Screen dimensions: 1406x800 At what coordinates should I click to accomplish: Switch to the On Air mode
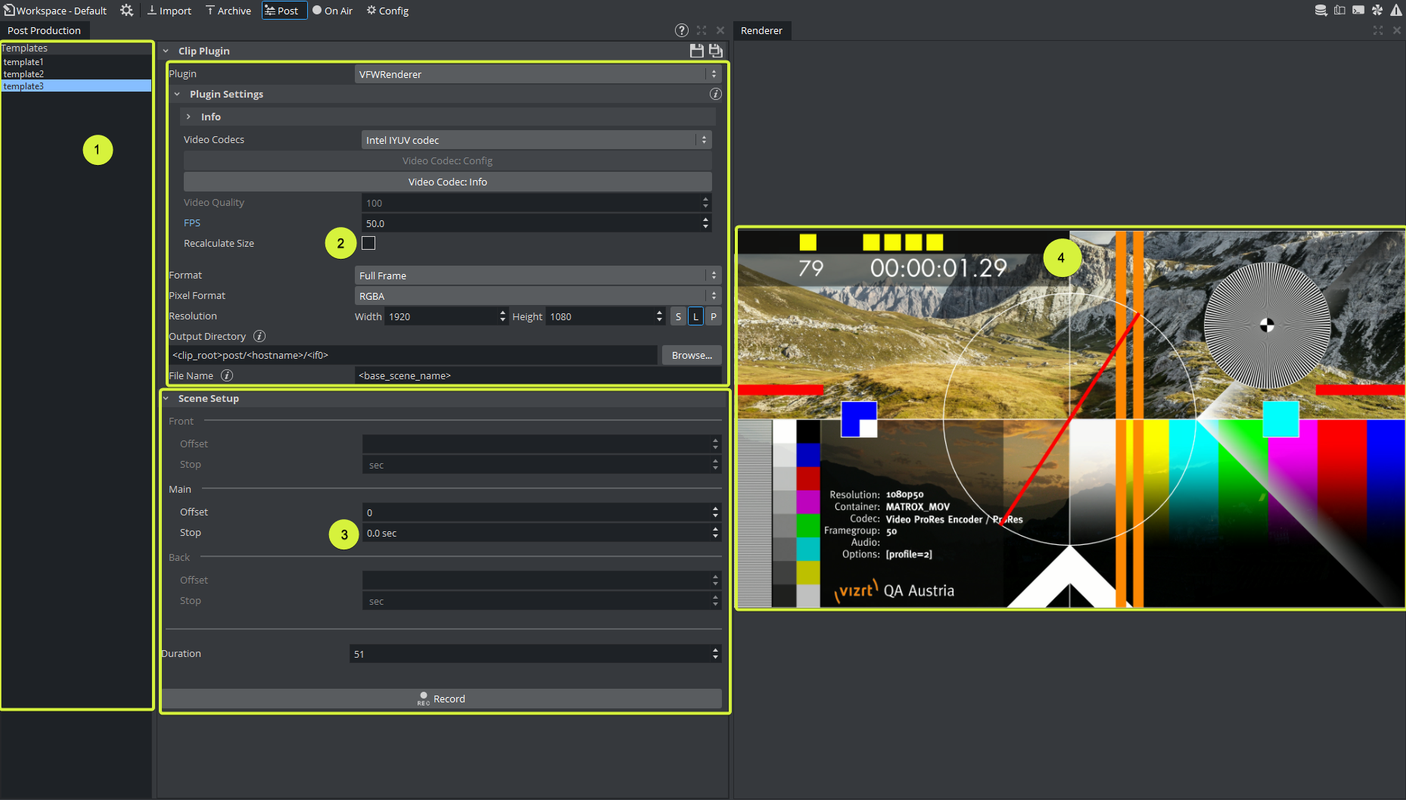(332, 11)
